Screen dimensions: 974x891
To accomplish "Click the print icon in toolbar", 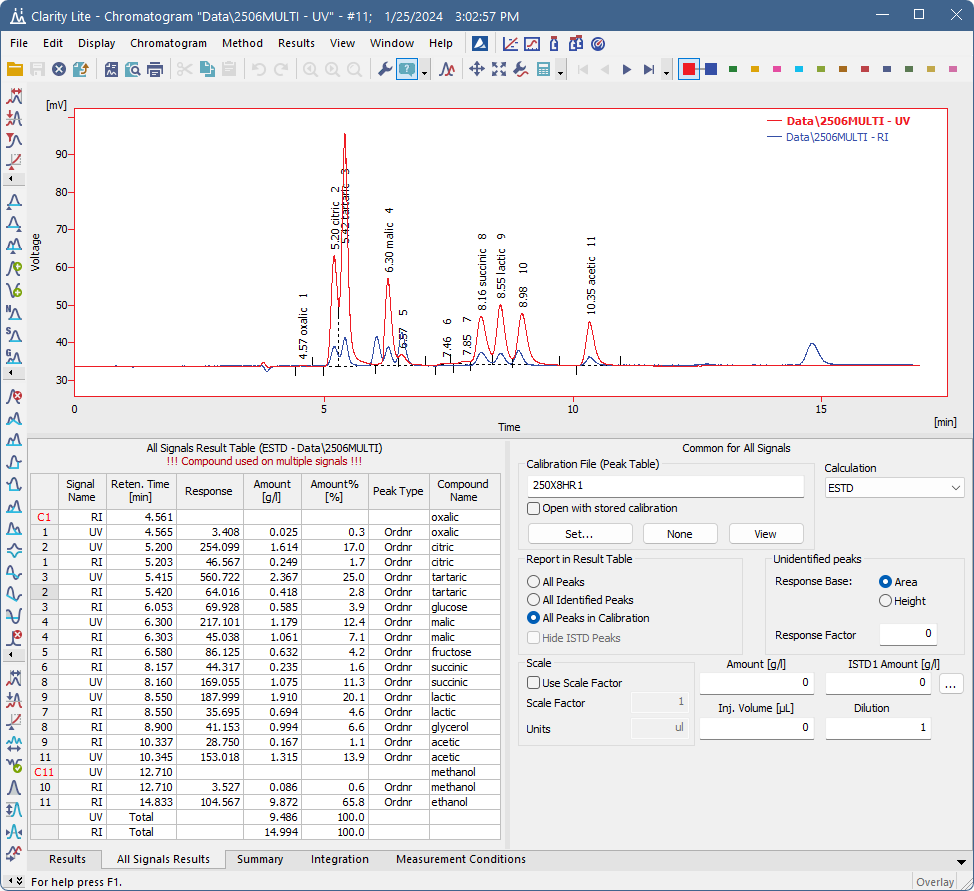I will click(155, 69).
